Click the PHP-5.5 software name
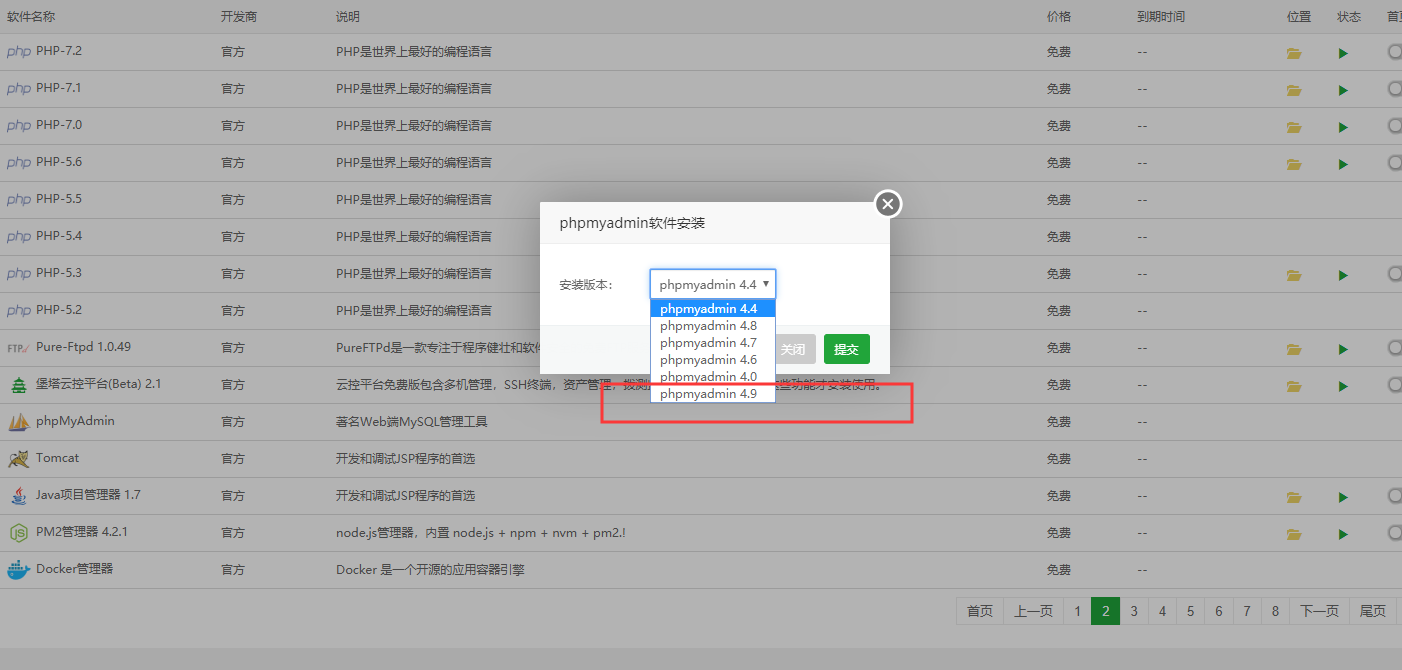Image resolution: width=1402 pixels, height=670 pixels. (59, 199)
